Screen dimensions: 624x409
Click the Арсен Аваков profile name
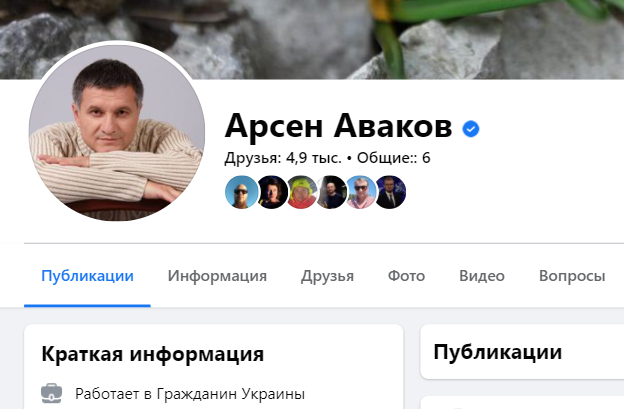[338, 126]
